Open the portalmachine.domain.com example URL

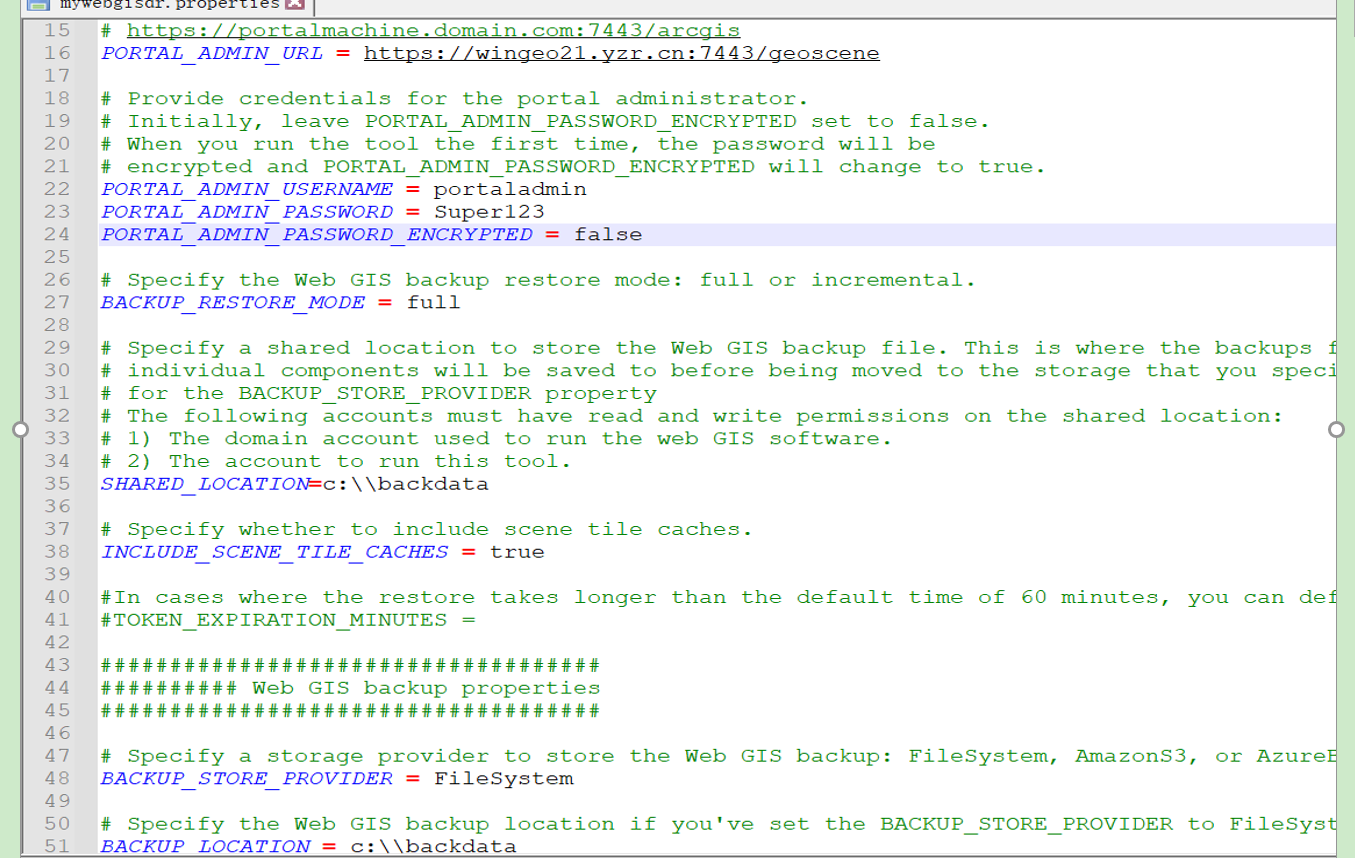pos(433,31)
